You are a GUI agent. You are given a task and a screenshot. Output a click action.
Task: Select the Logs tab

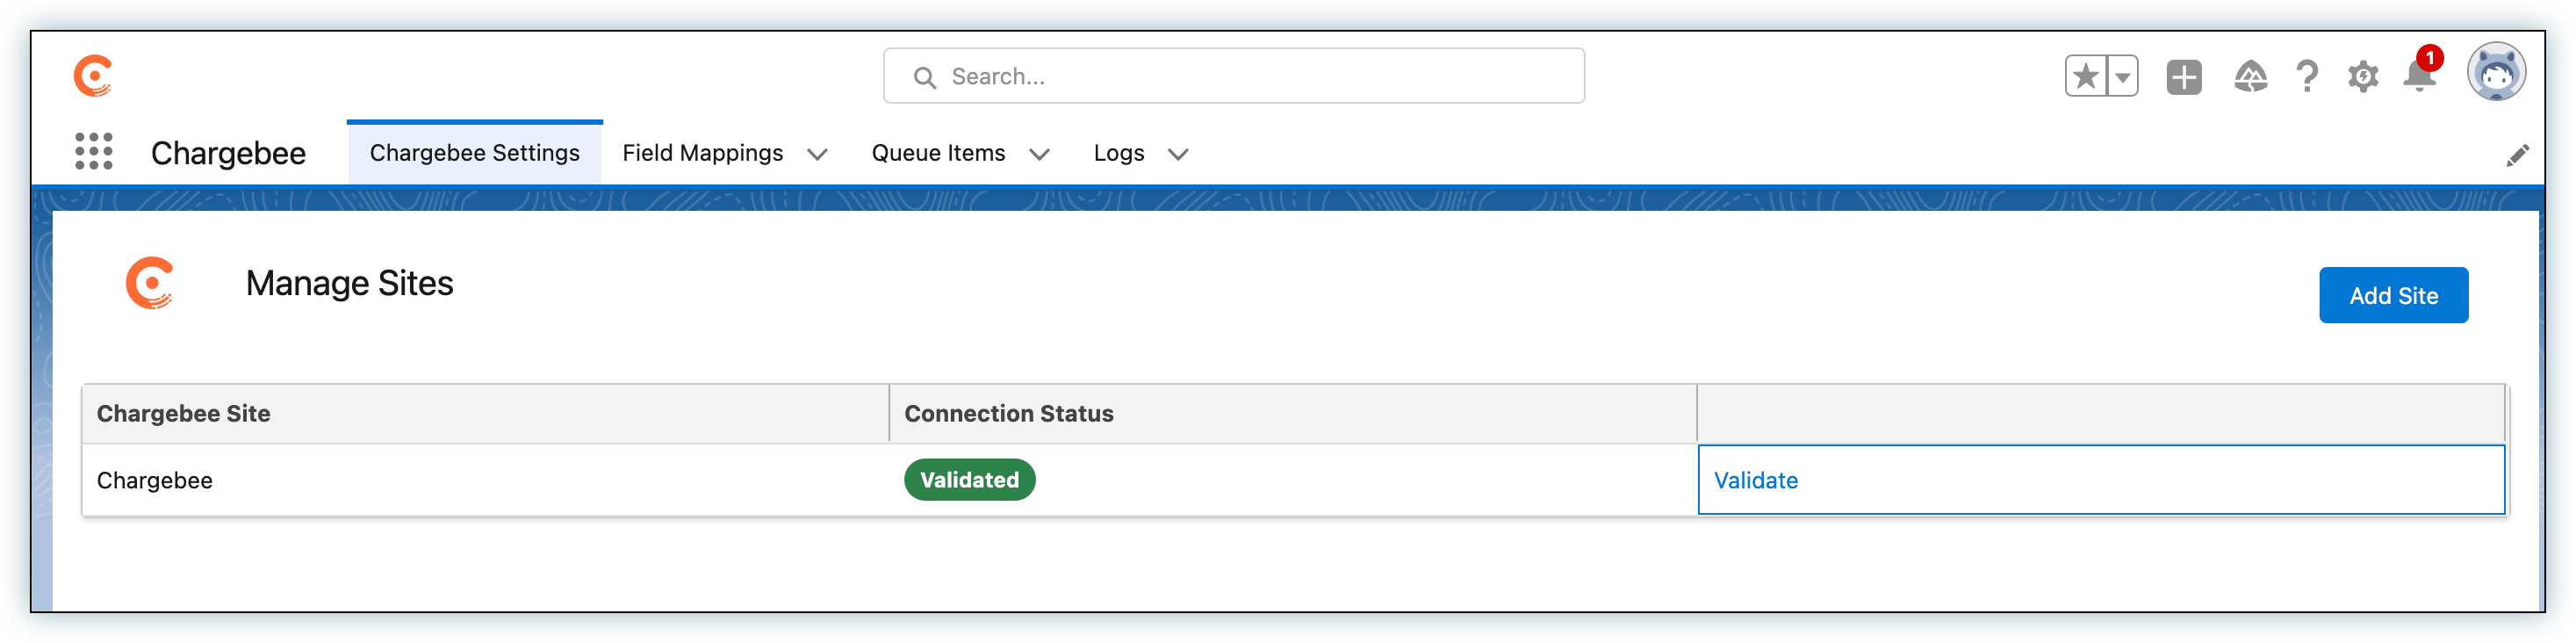point(1119,152)
